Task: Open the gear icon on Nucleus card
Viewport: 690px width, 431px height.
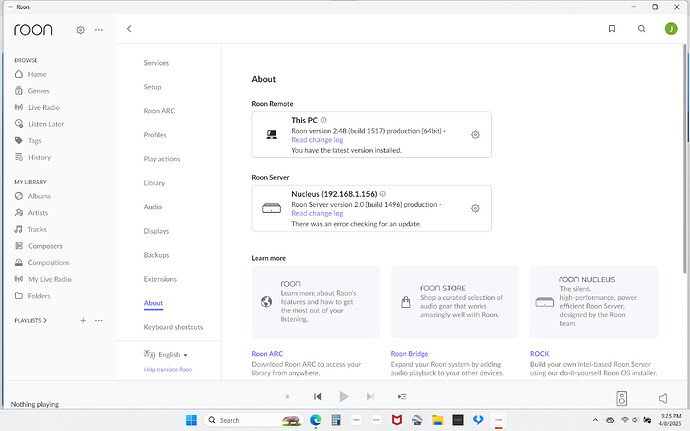Action: point(475,208)
